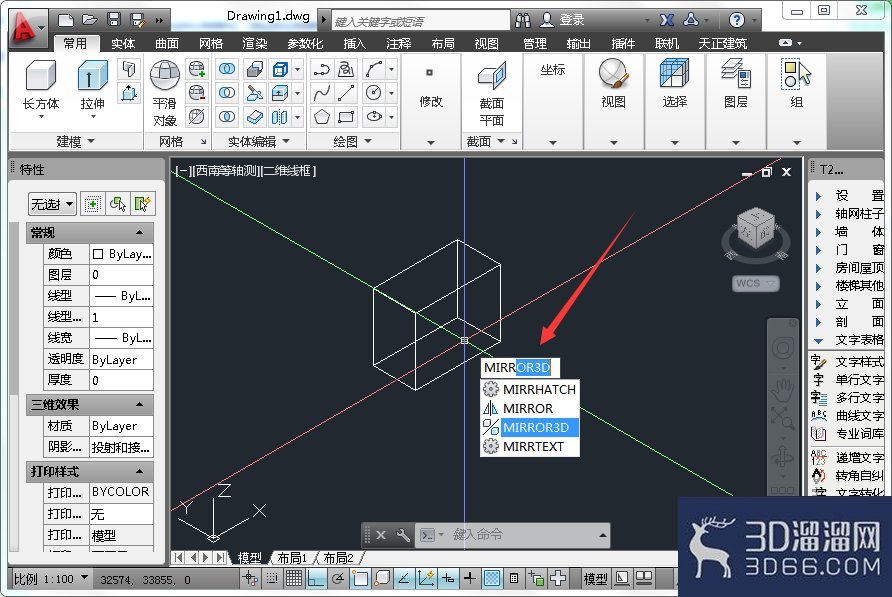Select MIRRHATCH from the autocomplete list

(x=530, y=389)
